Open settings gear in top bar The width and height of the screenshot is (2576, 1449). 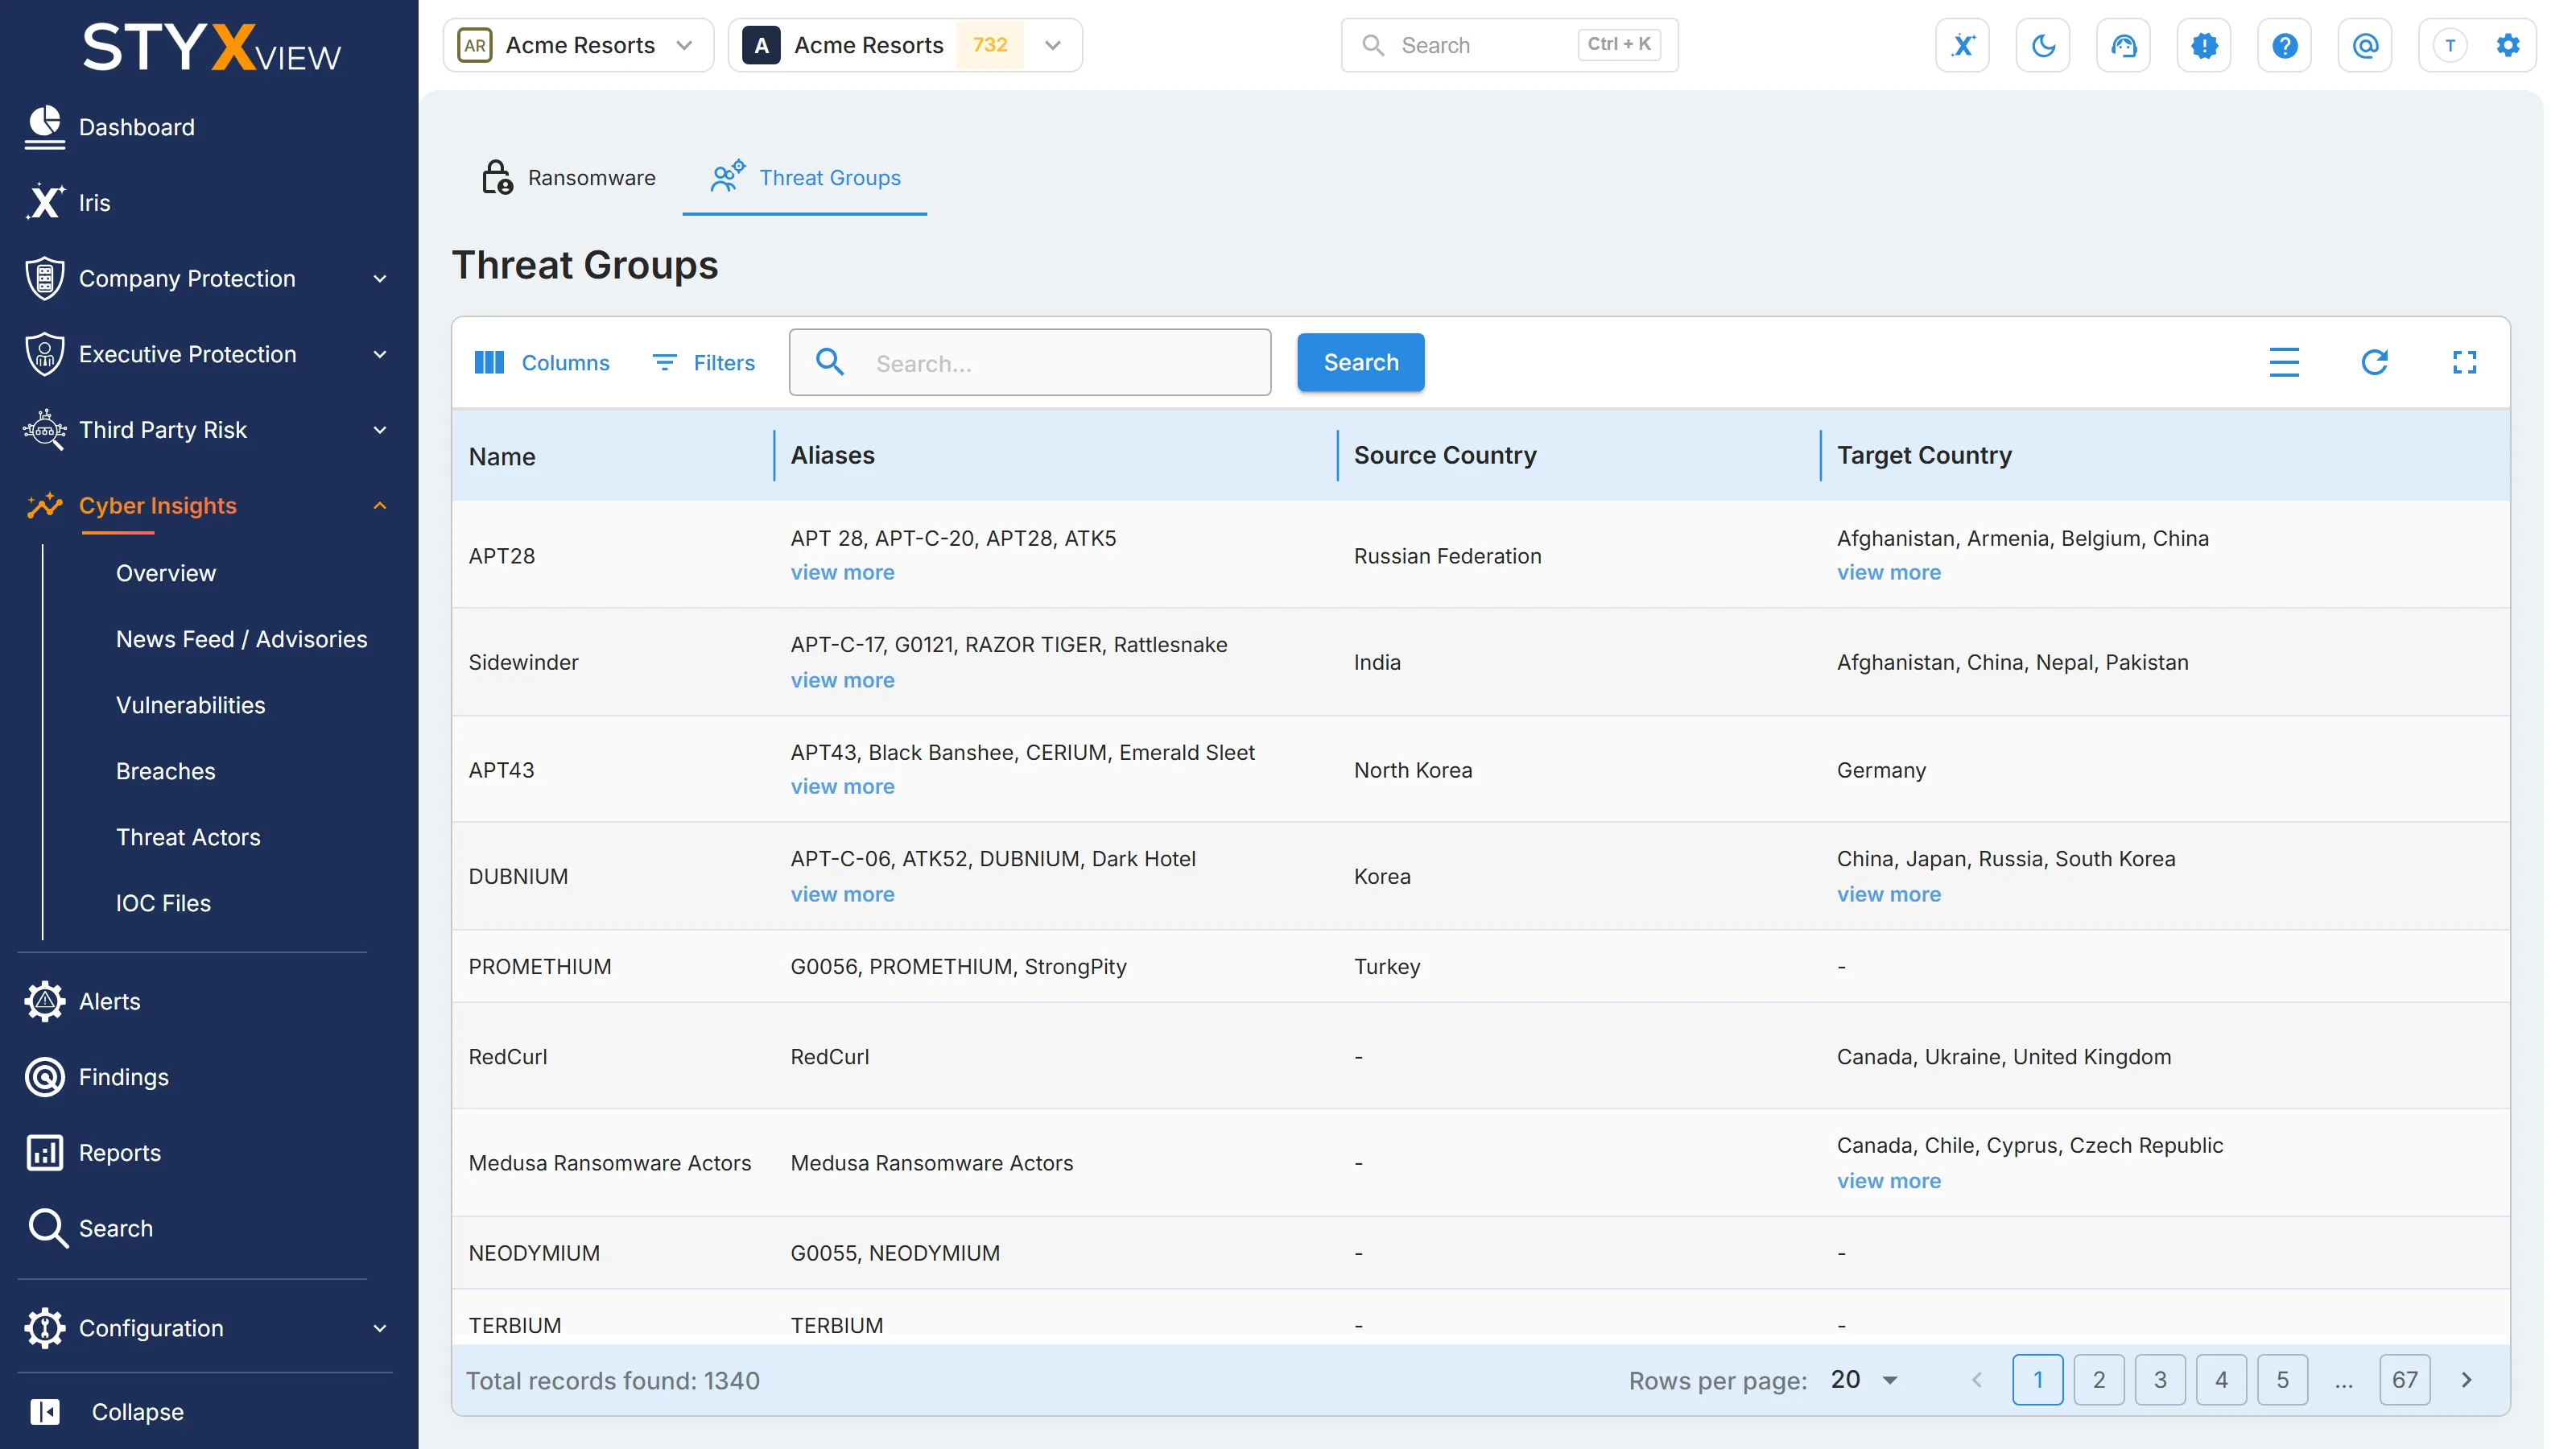(x=2507, y=45)
